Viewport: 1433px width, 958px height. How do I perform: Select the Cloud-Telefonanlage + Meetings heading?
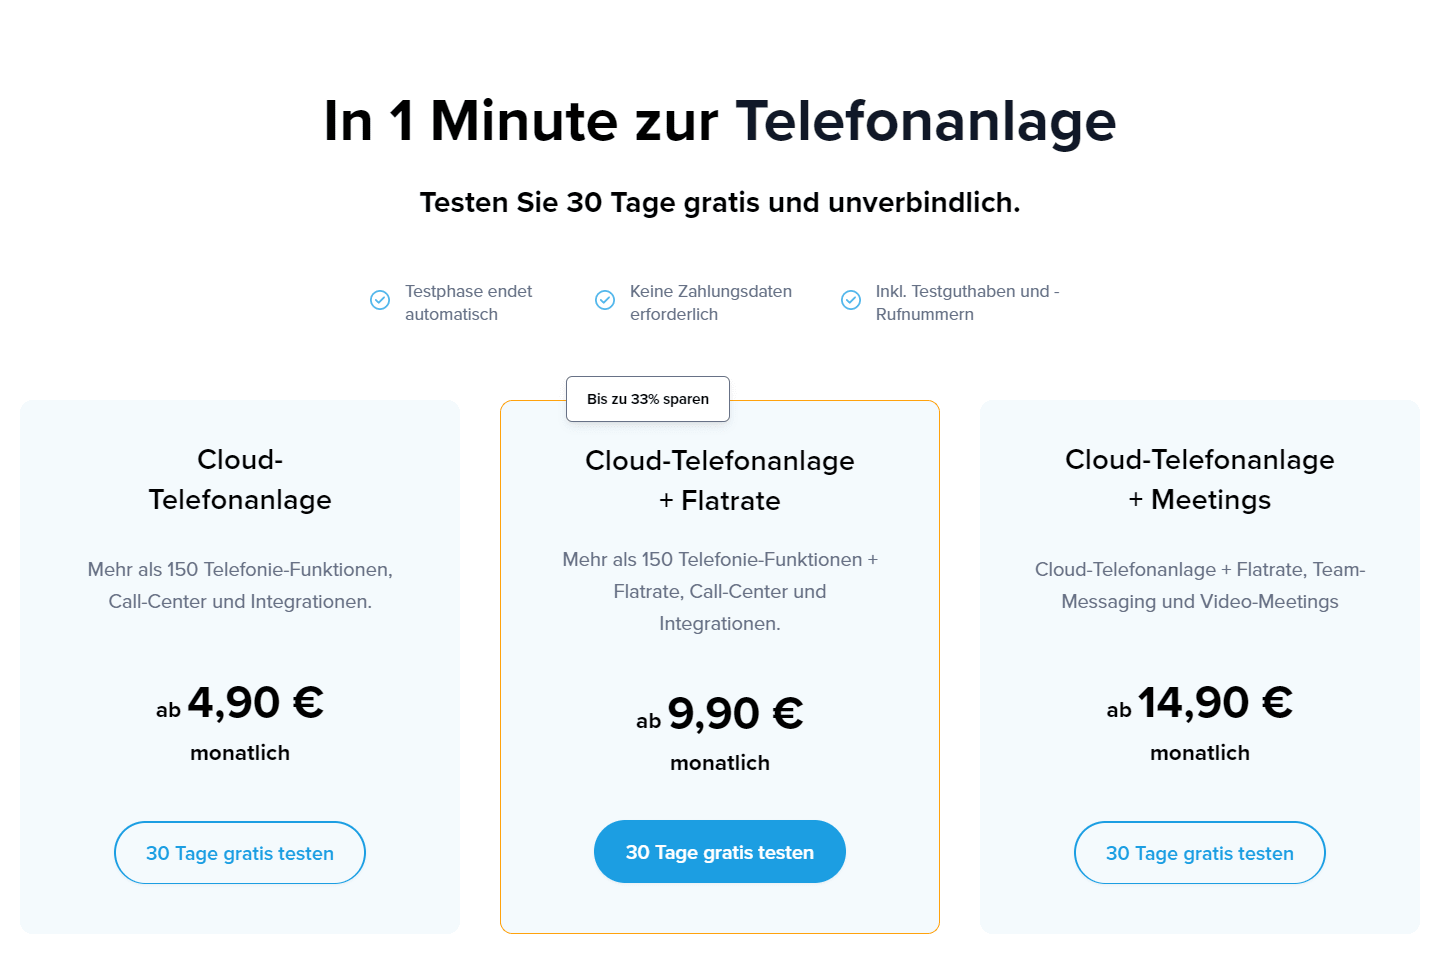[x=1200, y=479]
